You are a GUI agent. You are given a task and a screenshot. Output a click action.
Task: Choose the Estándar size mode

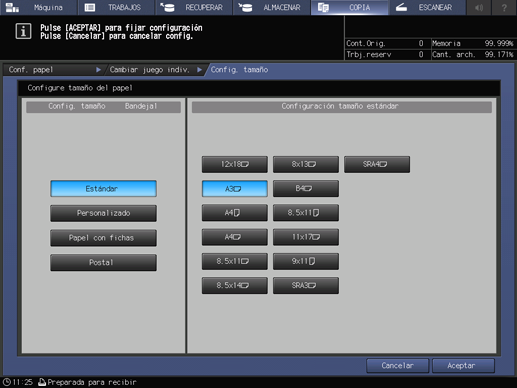[x=103, y=189]
